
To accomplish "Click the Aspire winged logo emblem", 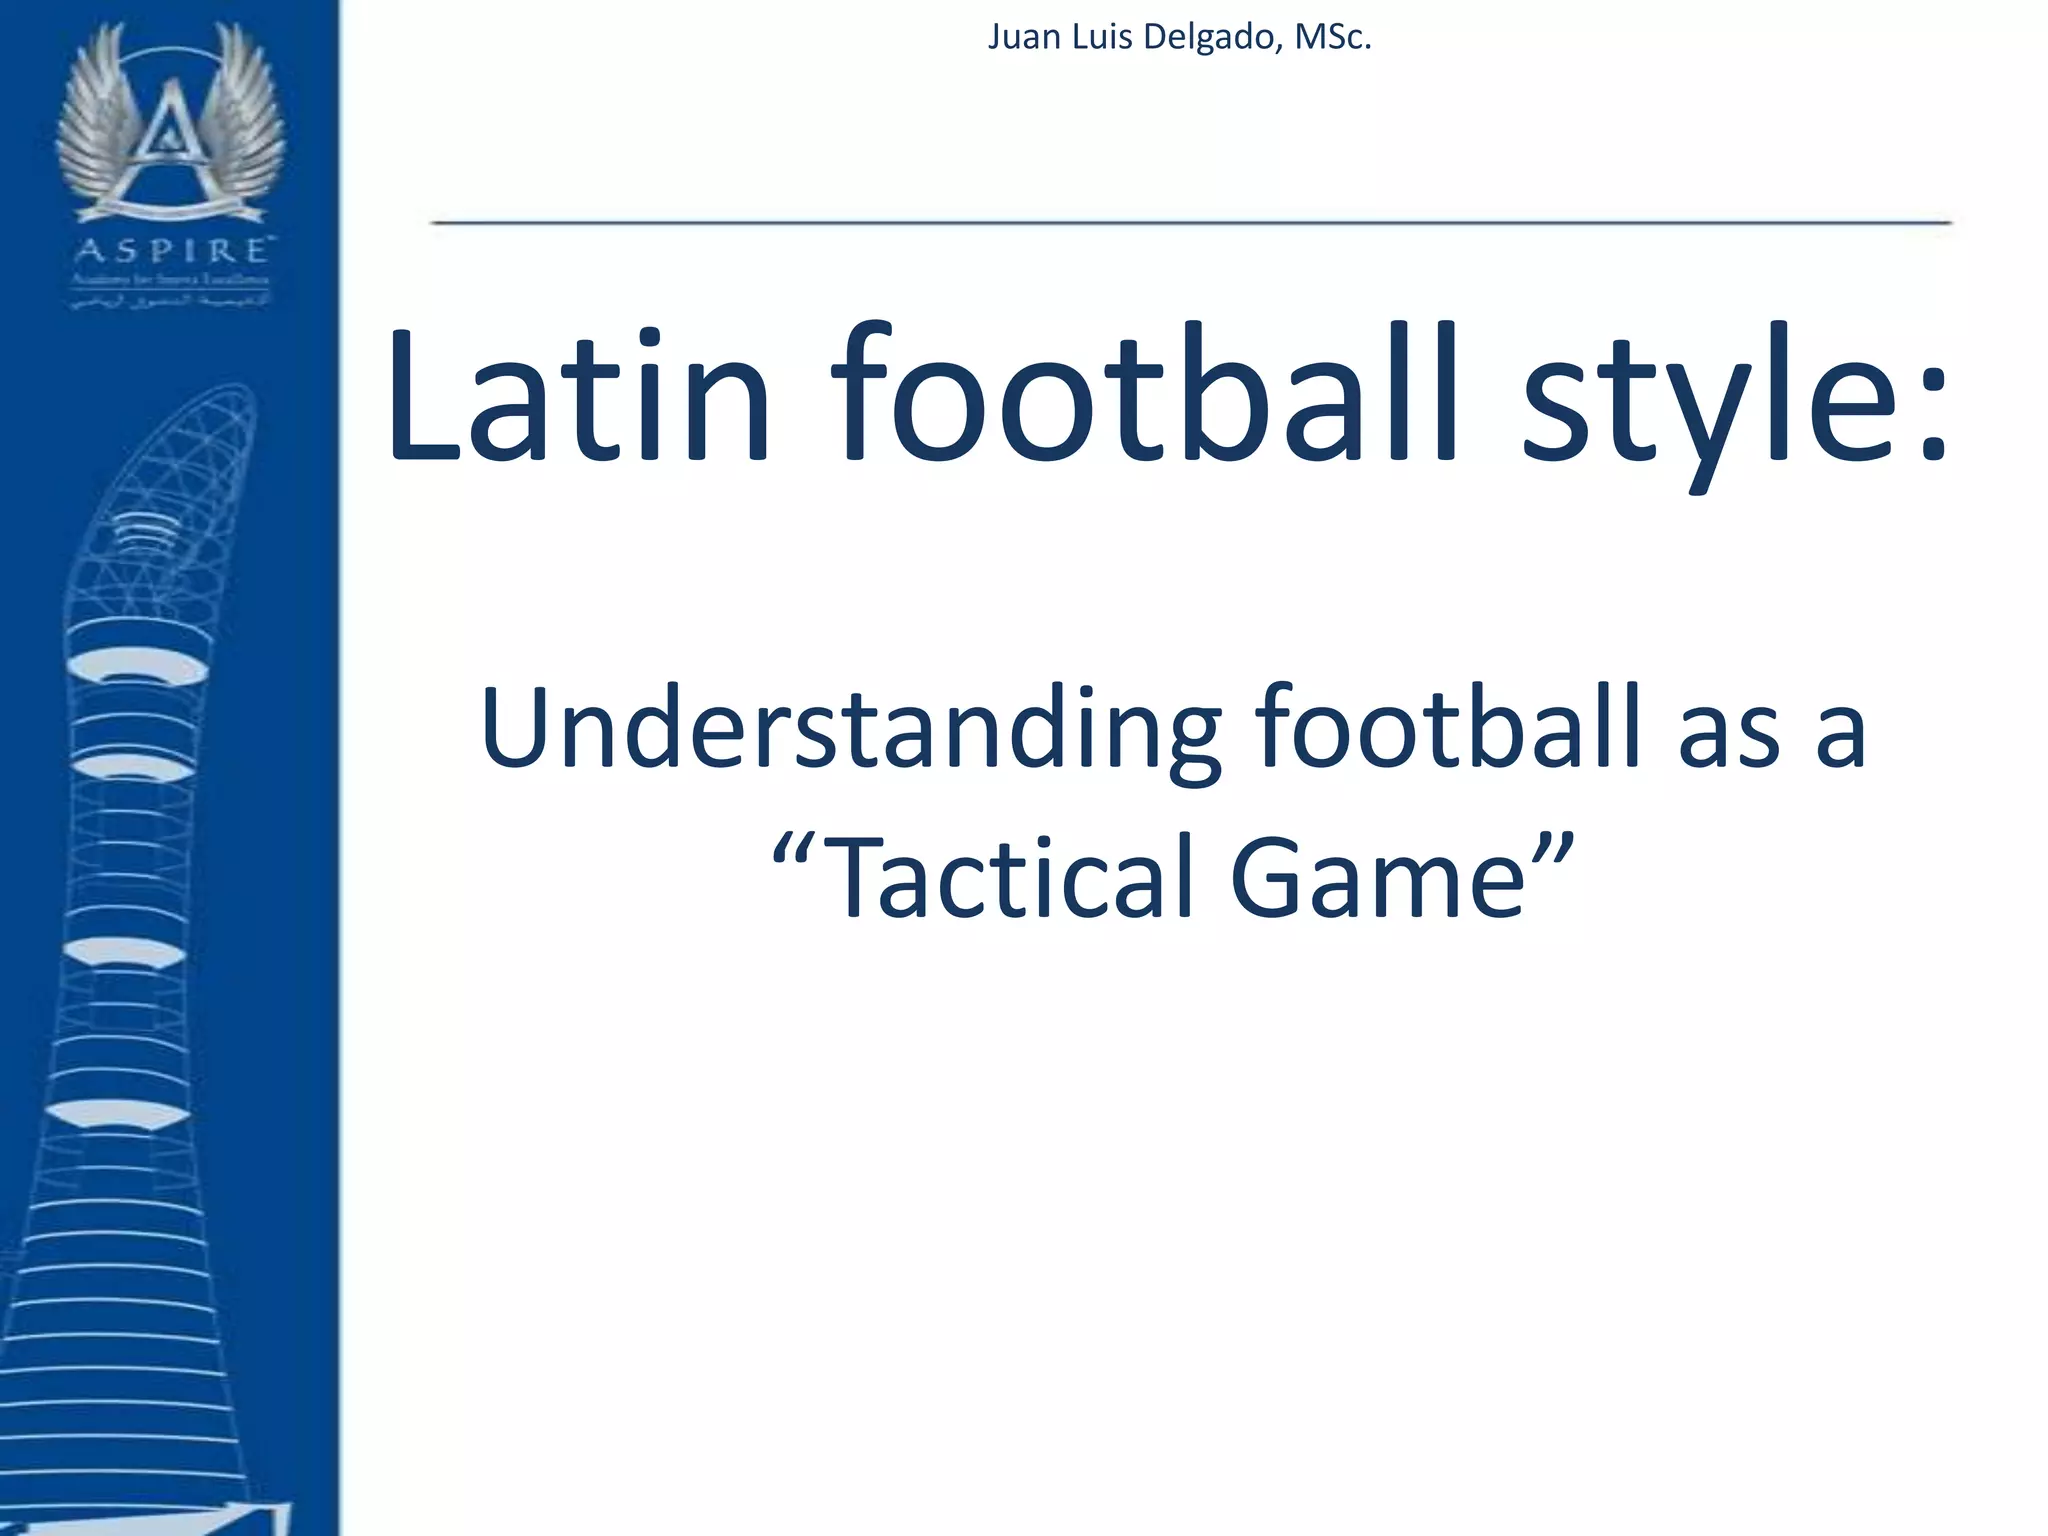I will pyautogui.click(x=170, y=122).
